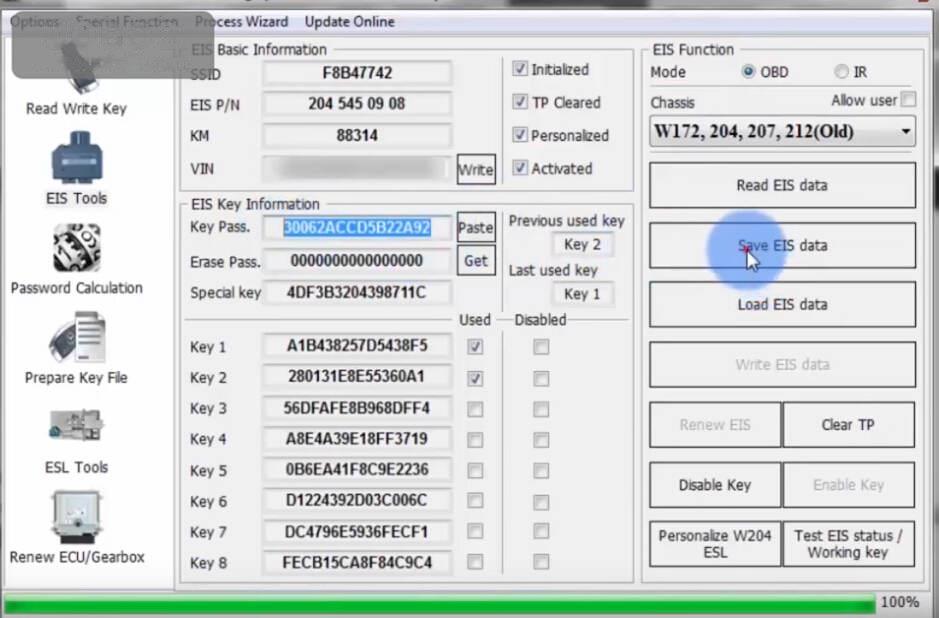Click the Personalize W204 ESL button
Image resolution: width=939 pixels, height=618 pixels.
[x=715, y=544]
